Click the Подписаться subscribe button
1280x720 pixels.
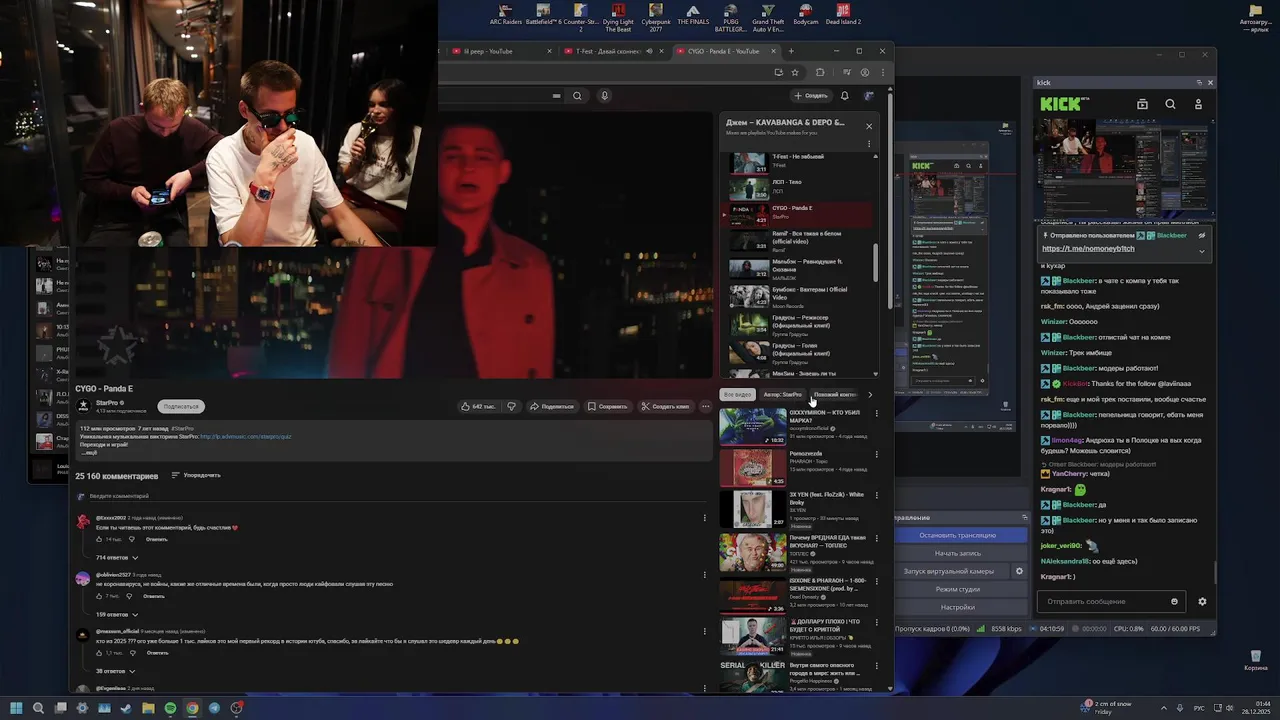[x=181, y=406]
